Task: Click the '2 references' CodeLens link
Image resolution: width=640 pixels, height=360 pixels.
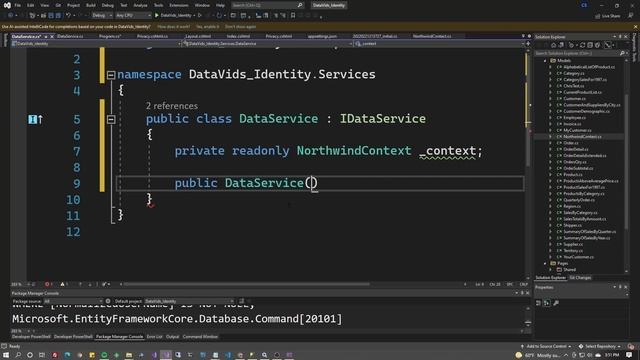Action: click(x=172, y=106)
